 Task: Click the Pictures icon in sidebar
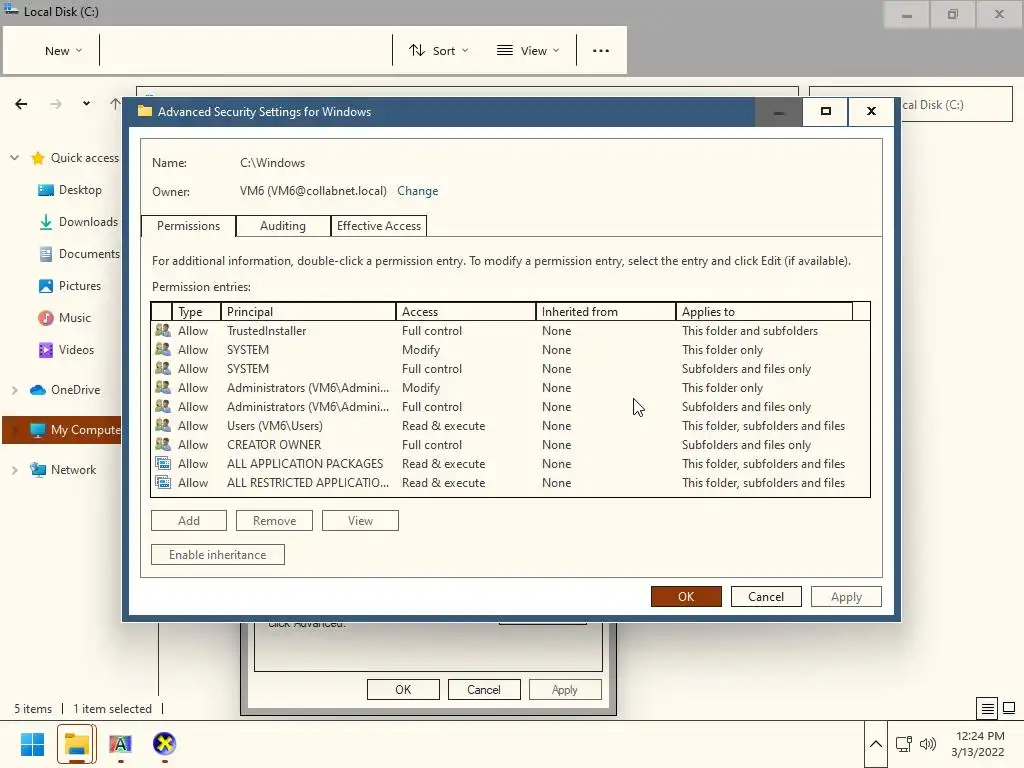click(46, 286)
